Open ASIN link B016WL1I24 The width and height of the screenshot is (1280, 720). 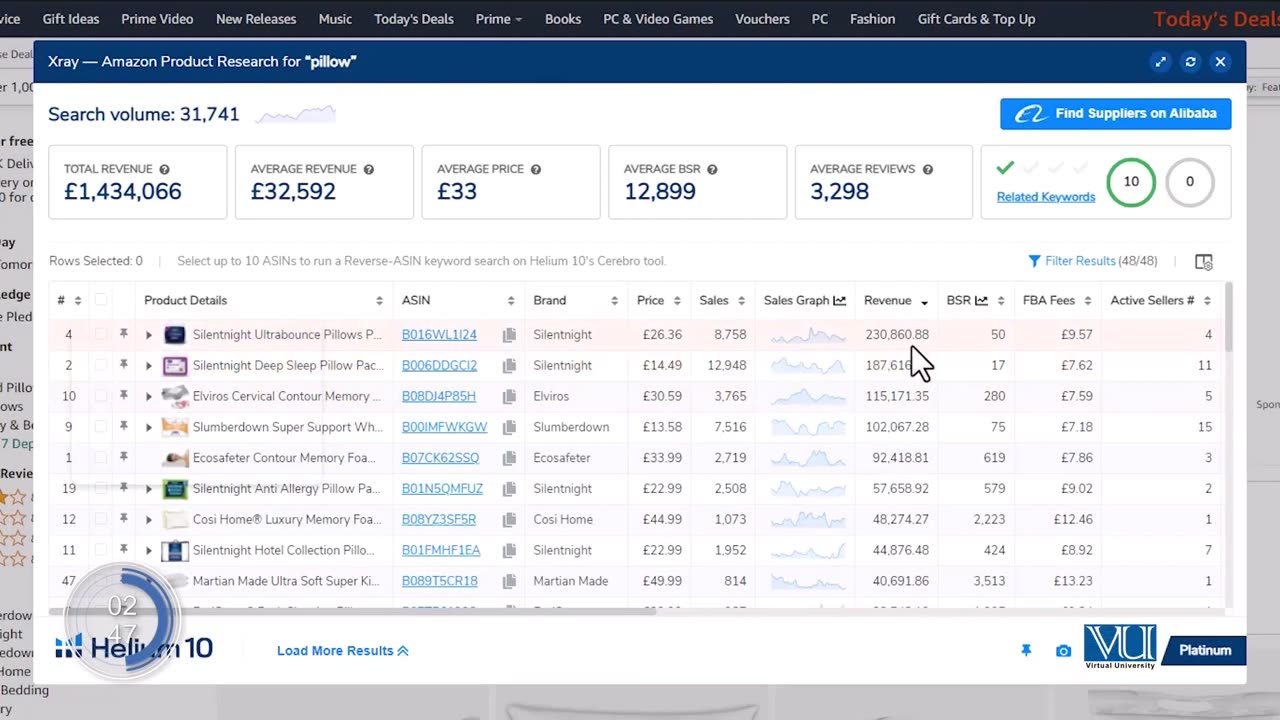tap(439, 335)
